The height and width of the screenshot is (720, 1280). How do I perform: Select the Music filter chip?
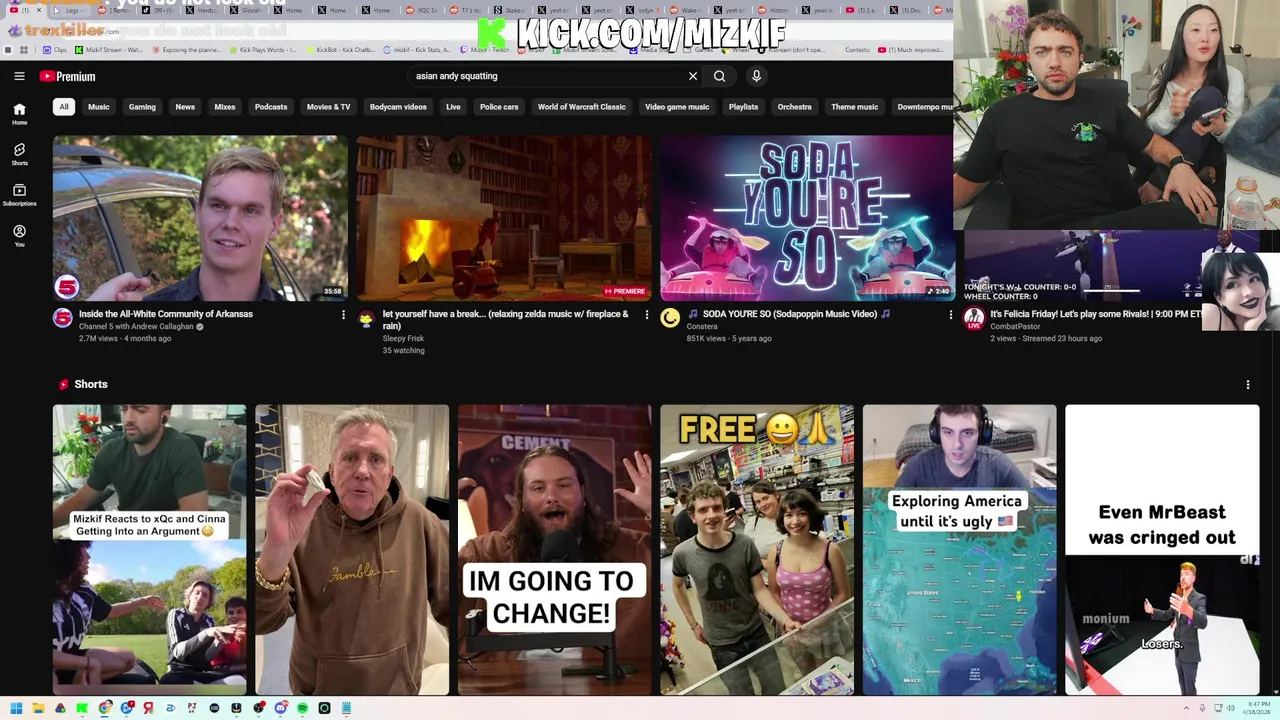98,107
